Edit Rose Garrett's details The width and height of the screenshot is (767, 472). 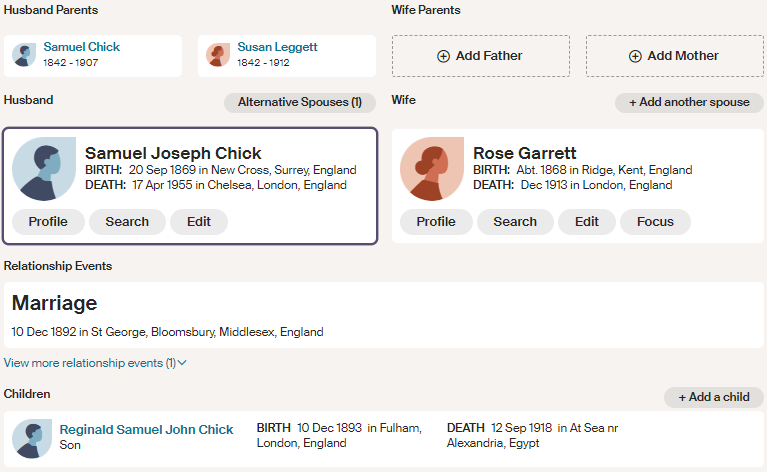point(587,222)
